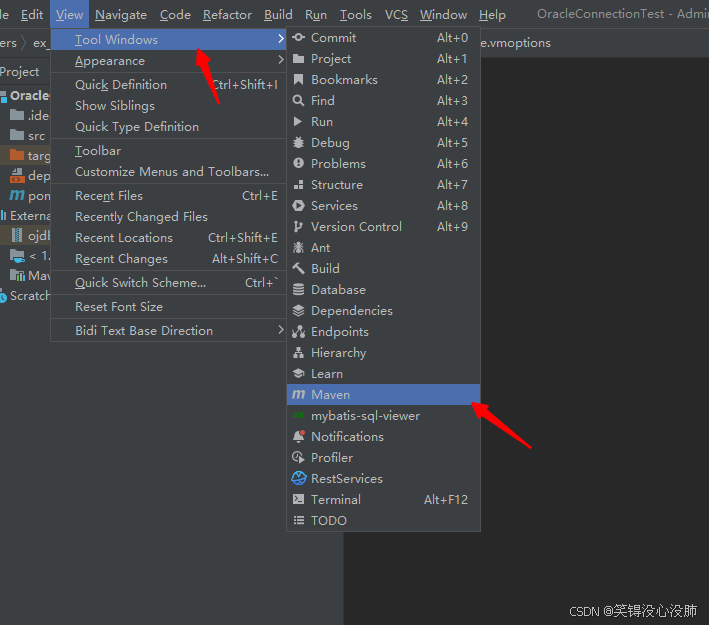709x625 pixels.
Task: Select Quick Definition menu entry
Action: 168,85
